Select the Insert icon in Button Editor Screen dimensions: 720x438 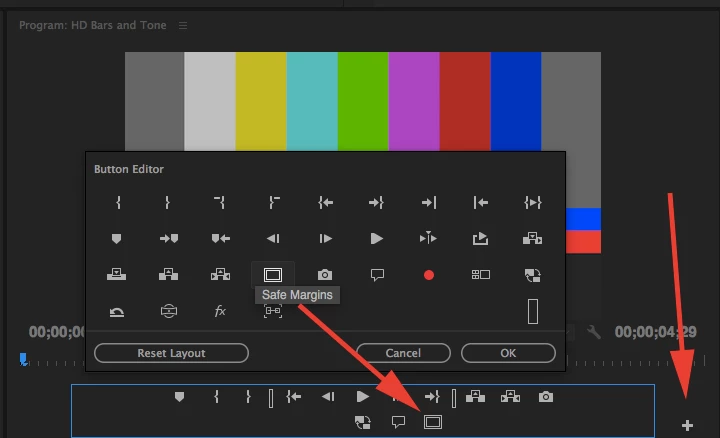pyautogui.click(x=533, y=238)
